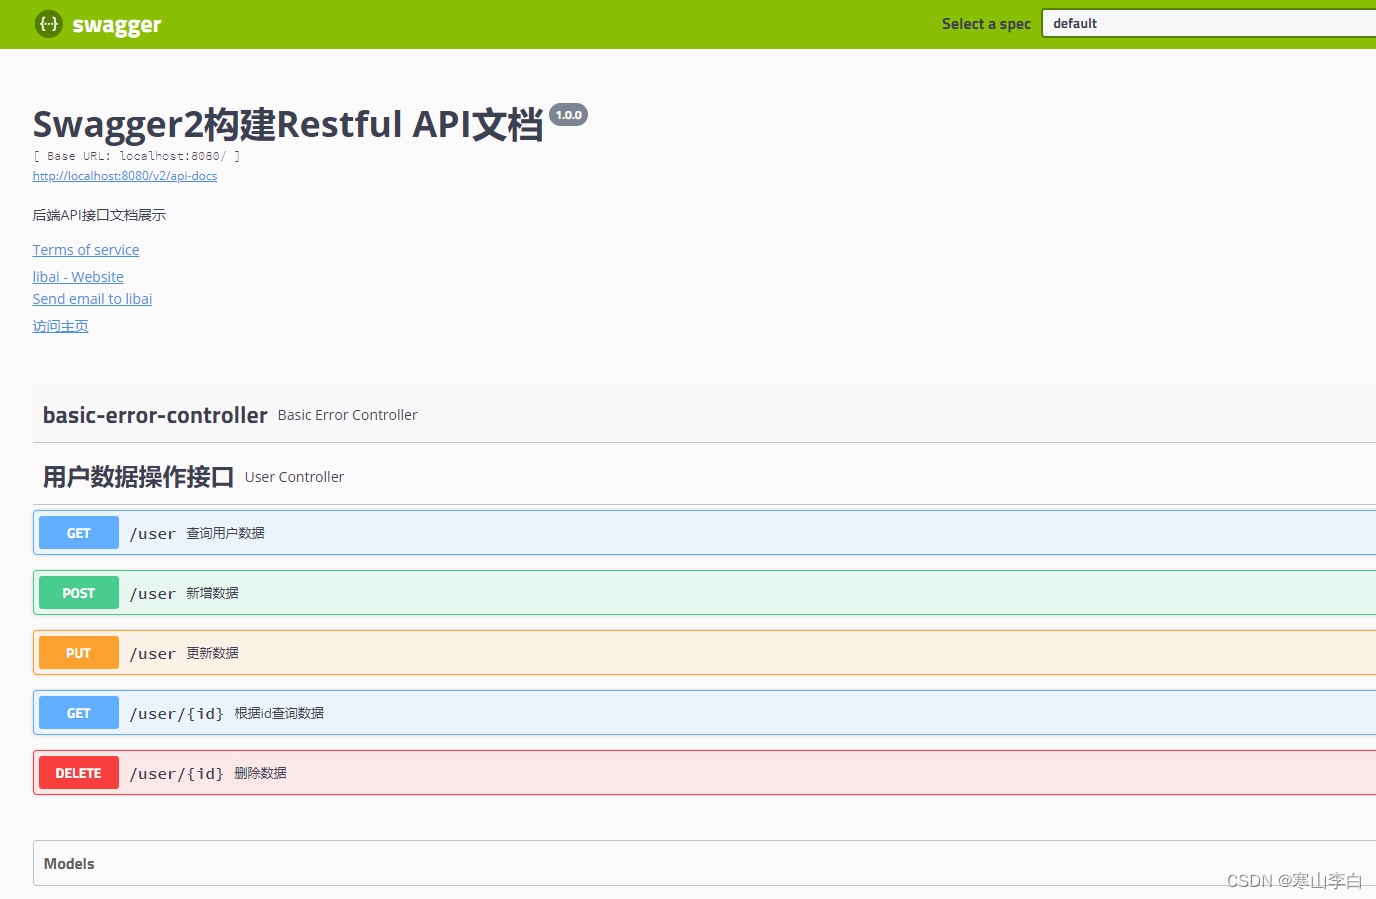1376x899 pixels.
Task: Click the GET badge for 根据id查询数据
Action: pyautogui.click(x=79, y=713)
